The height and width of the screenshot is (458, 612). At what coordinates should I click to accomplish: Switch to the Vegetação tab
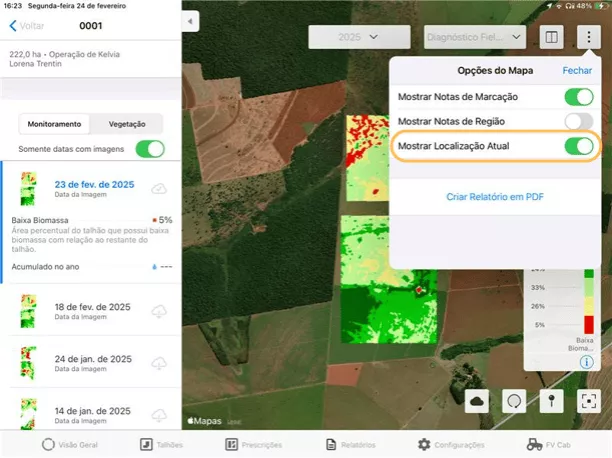coord(127,124)
